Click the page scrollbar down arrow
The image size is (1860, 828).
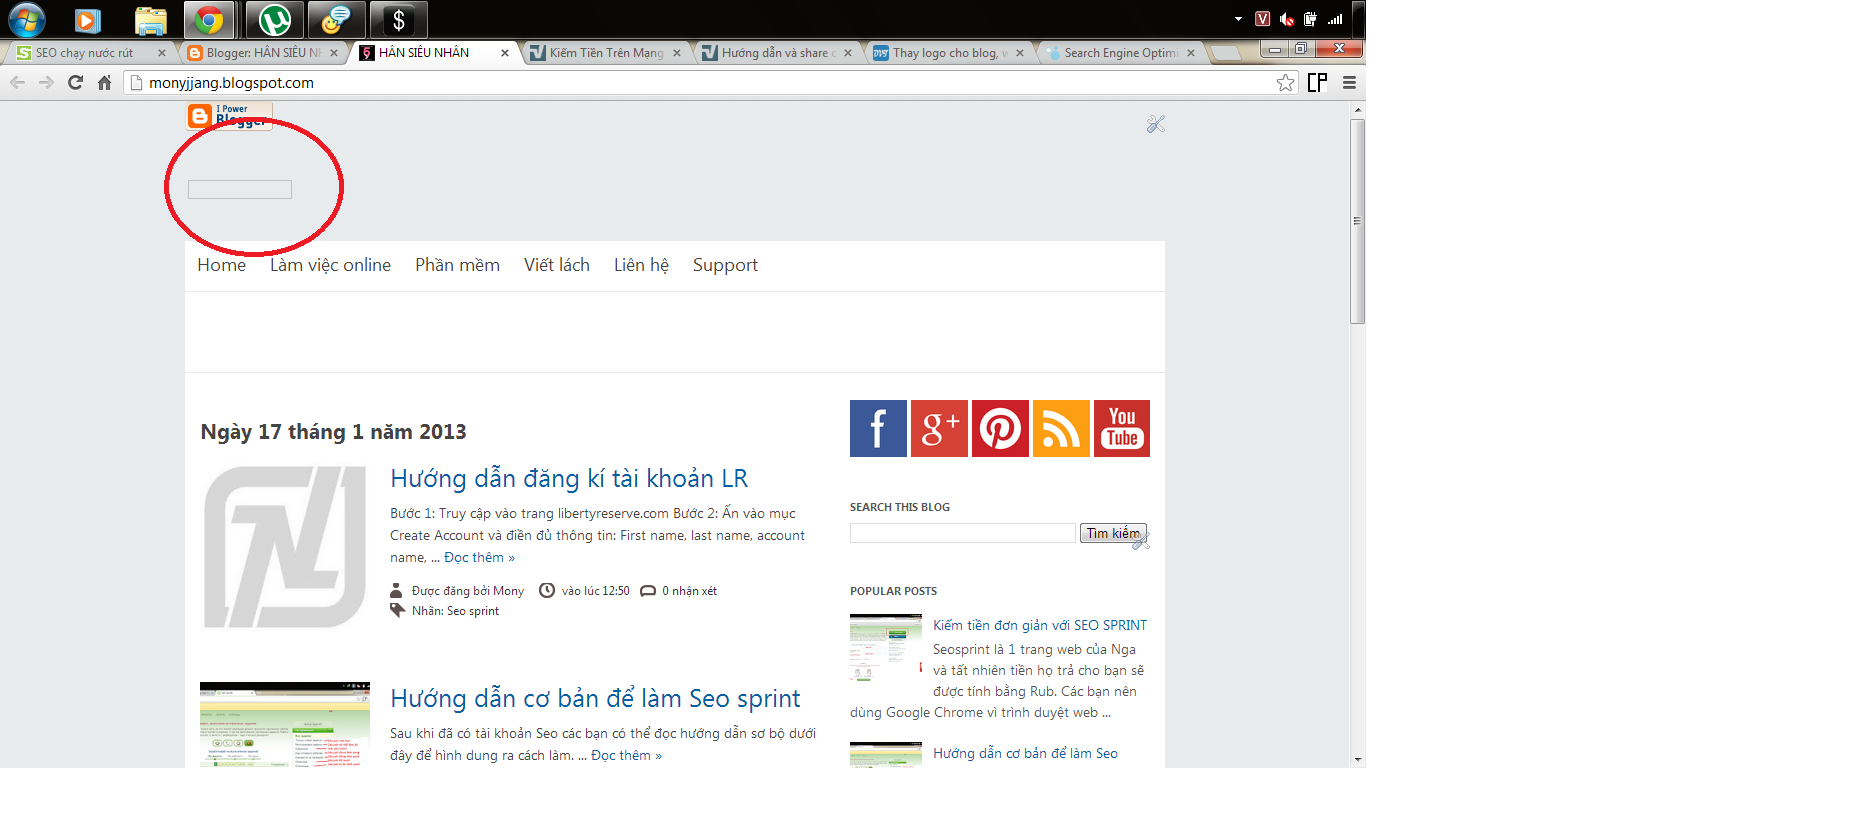(x=1357, y=760)
